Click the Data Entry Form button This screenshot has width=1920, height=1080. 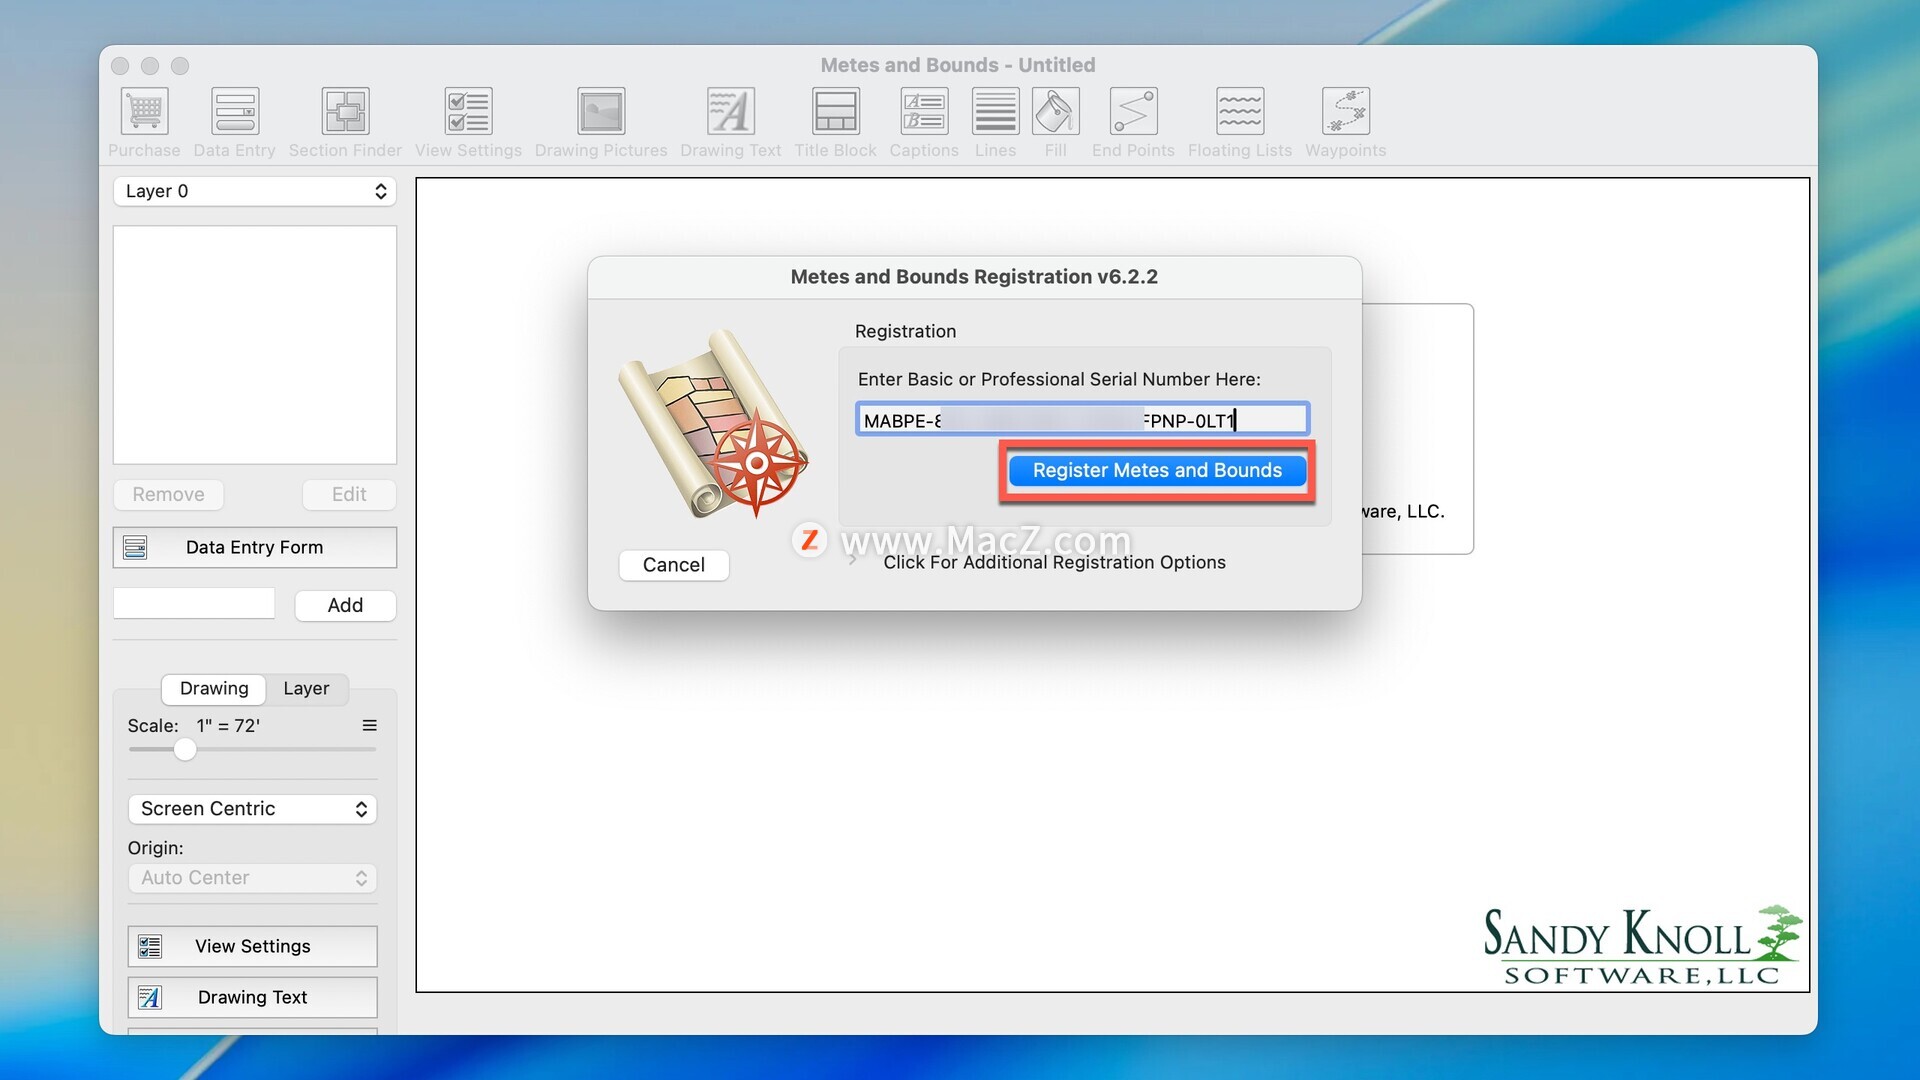[255, 547]
